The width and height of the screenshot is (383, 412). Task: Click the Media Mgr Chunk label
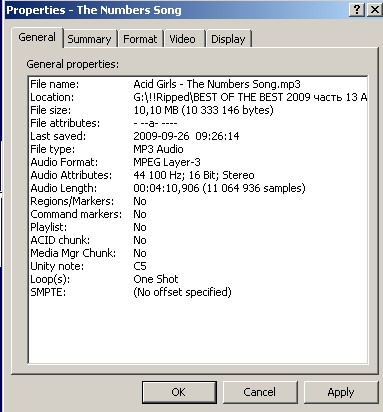(x=73, y=253)
